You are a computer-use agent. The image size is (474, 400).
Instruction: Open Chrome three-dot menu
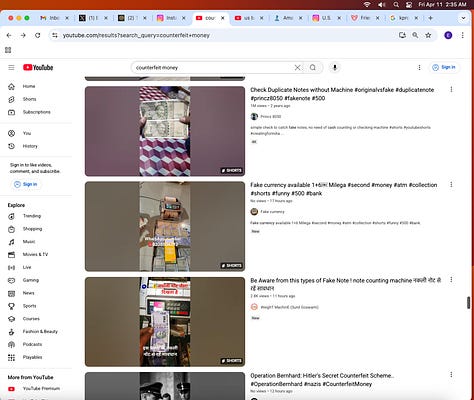pos(463,35)
